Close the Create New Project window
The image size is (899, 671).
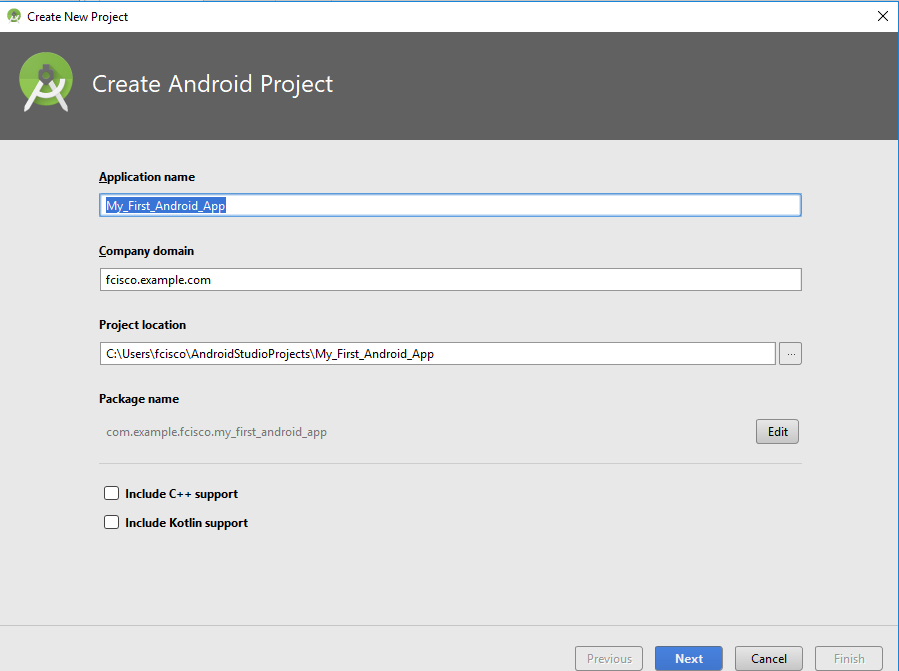[882, 16]
